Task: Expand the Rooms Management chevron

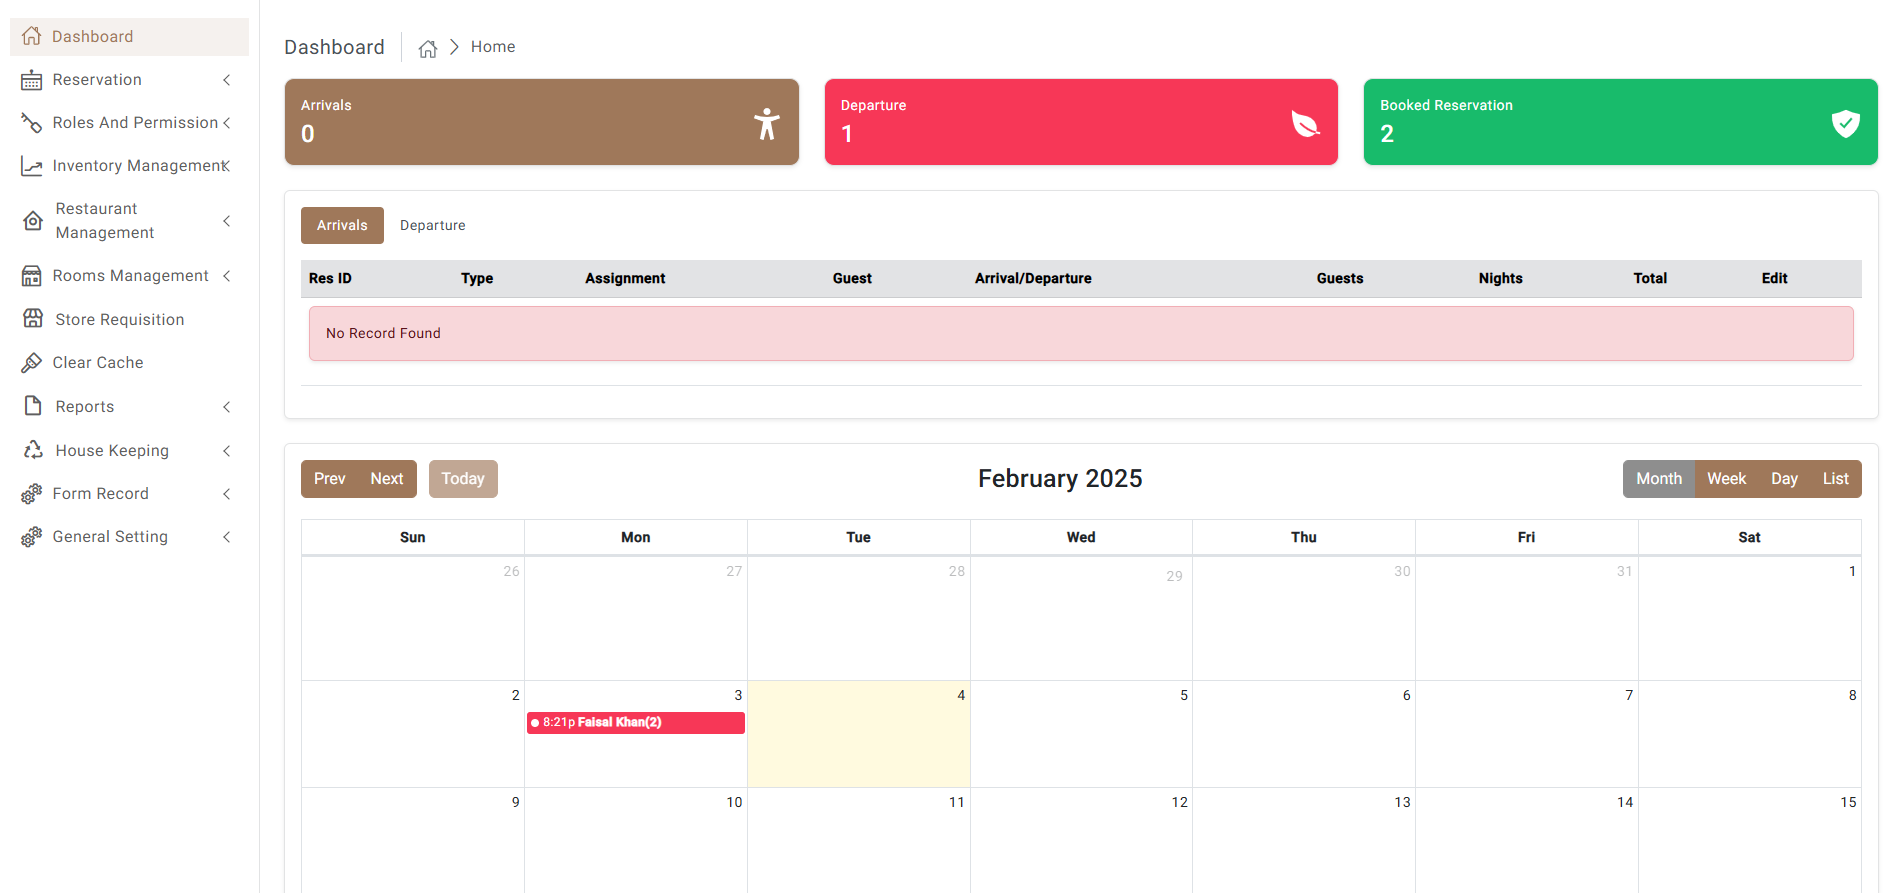Action: point(227,276)
